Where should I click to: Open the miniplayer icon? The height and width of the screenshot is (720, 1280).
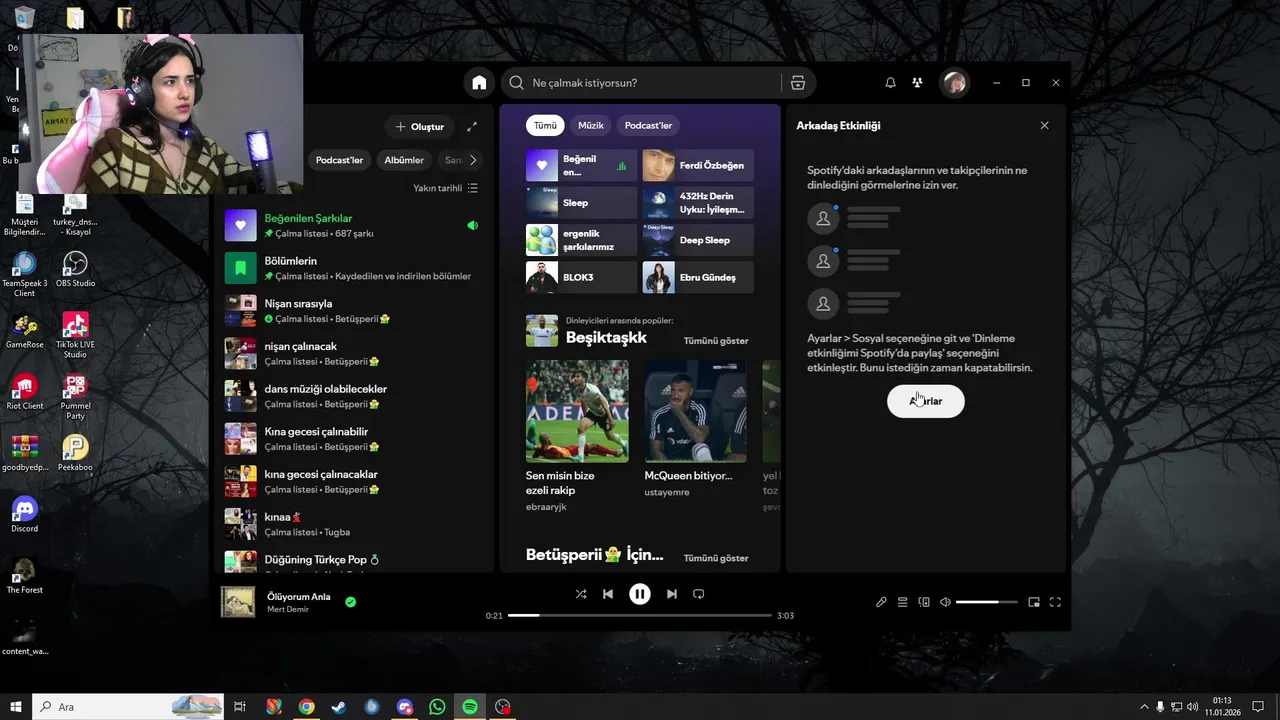coord(1034,602)
